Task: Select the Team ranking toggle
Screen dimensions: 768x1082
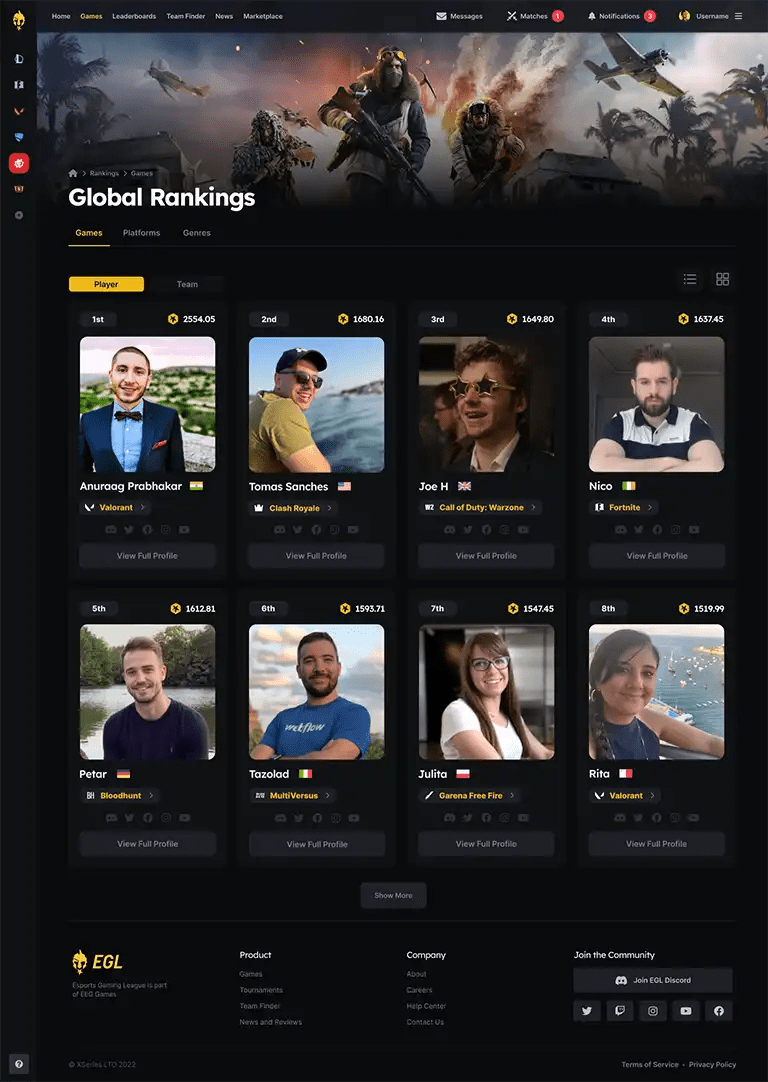Action: (x=187, y=284)
